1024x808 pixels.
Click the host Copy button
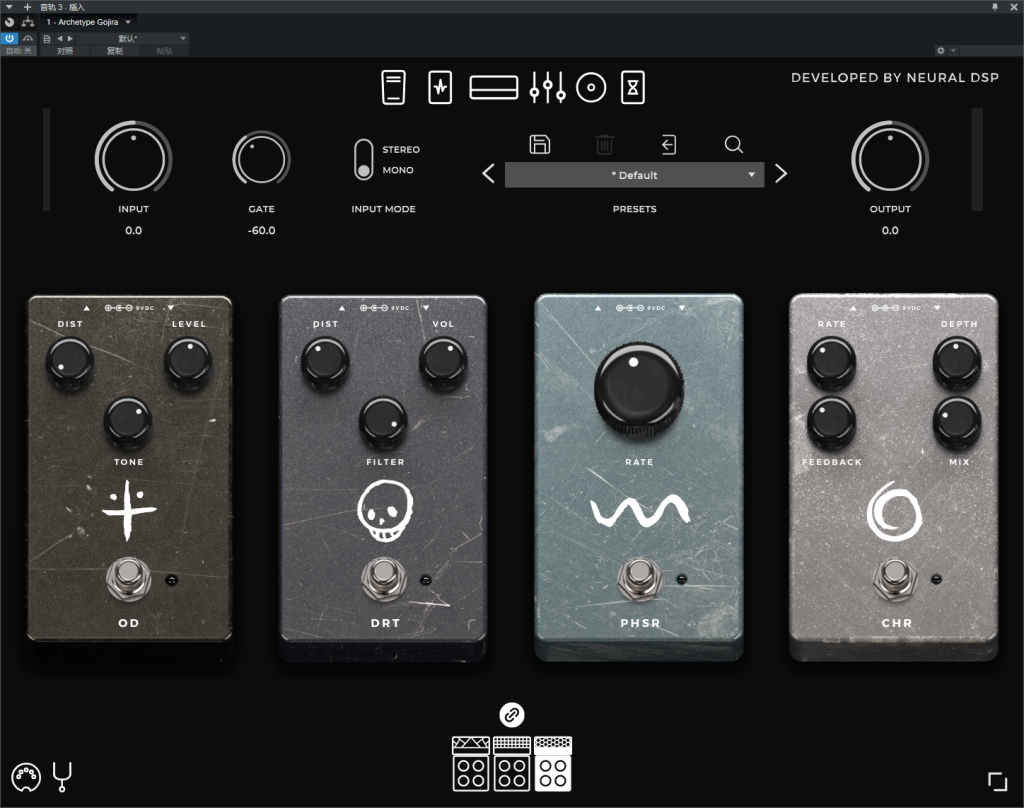[114, 50]
